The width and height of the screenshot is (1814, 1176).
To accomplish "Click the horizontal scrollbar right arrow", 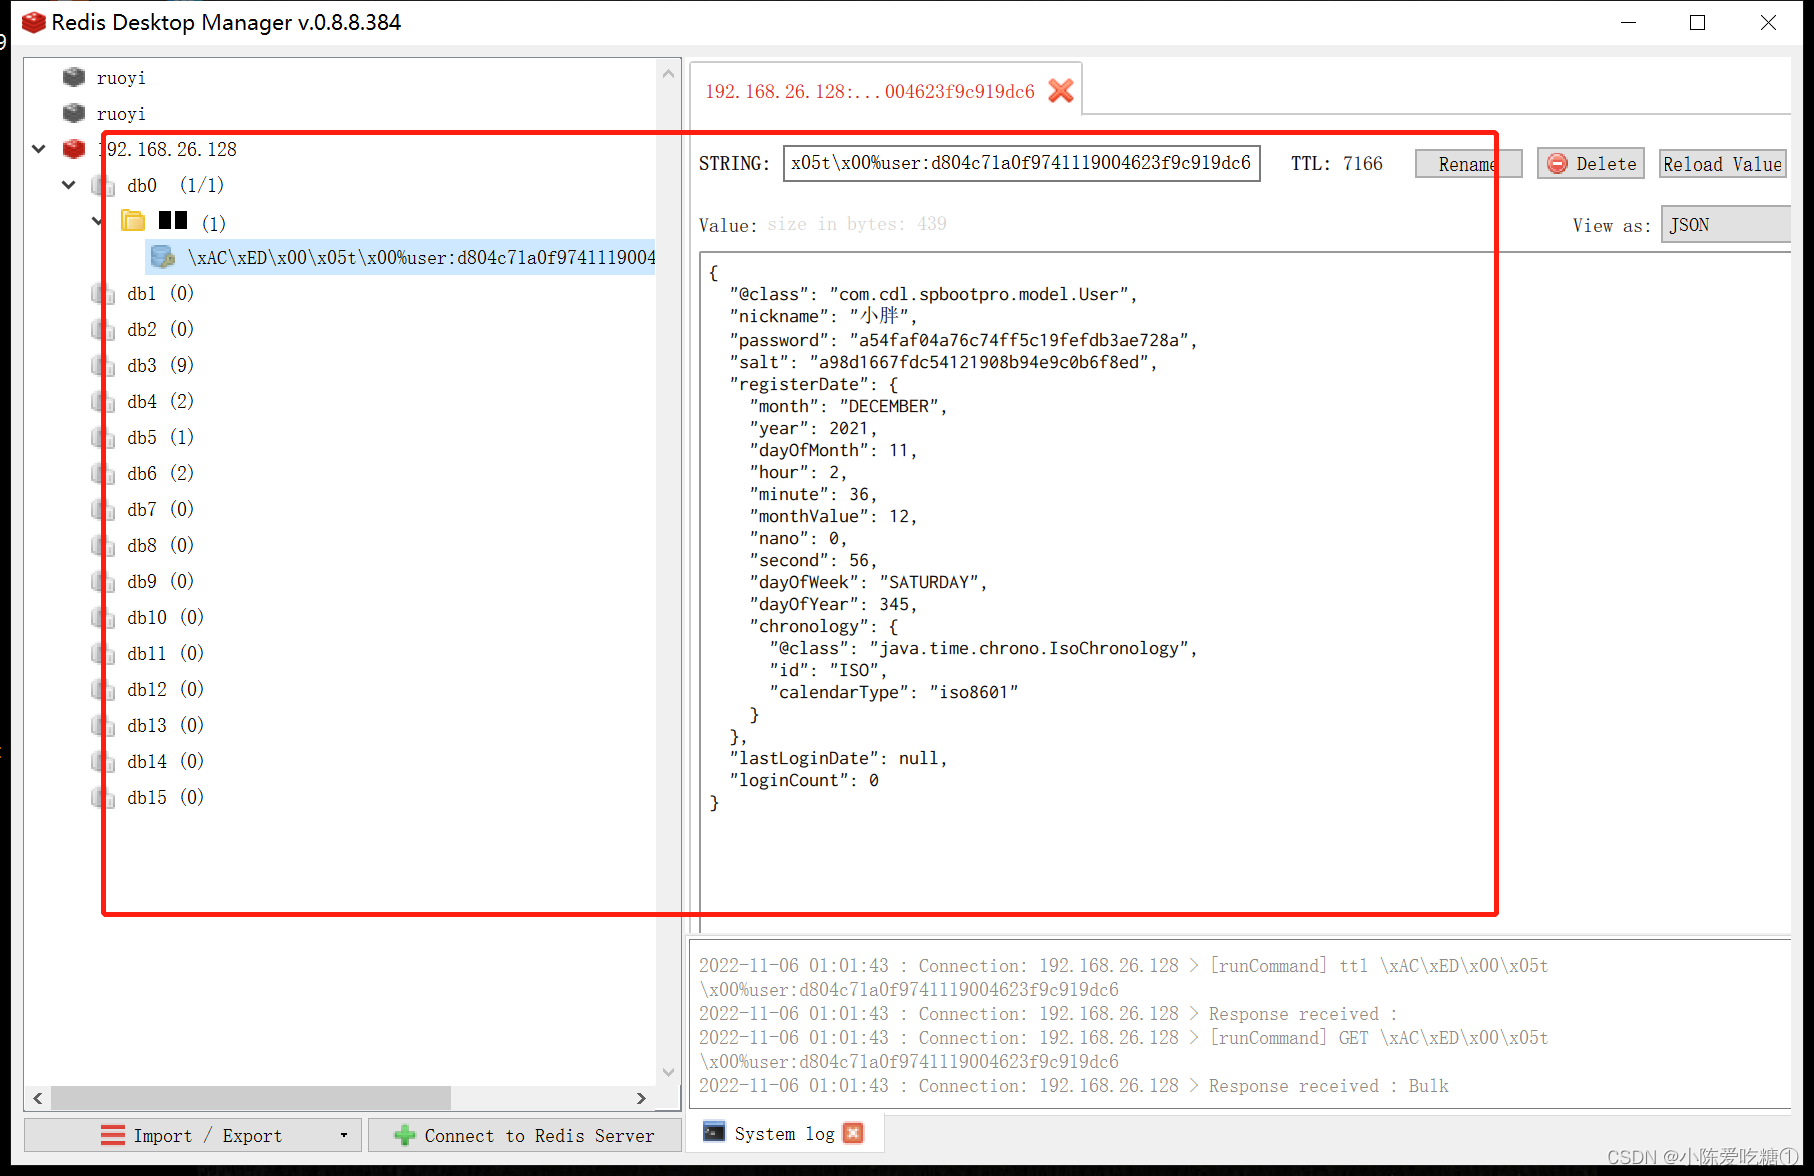I will coord(641,1098).
